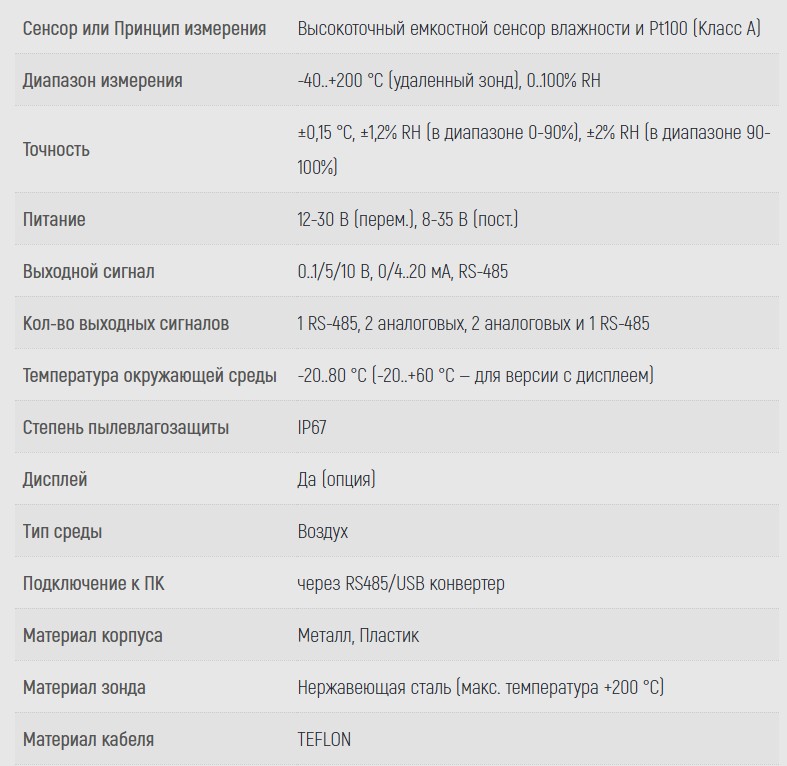This screenshot has height=766, width=787.
Task: Click the "Металл, Пластик" housing material value
Action: click(x=358, y=636)
